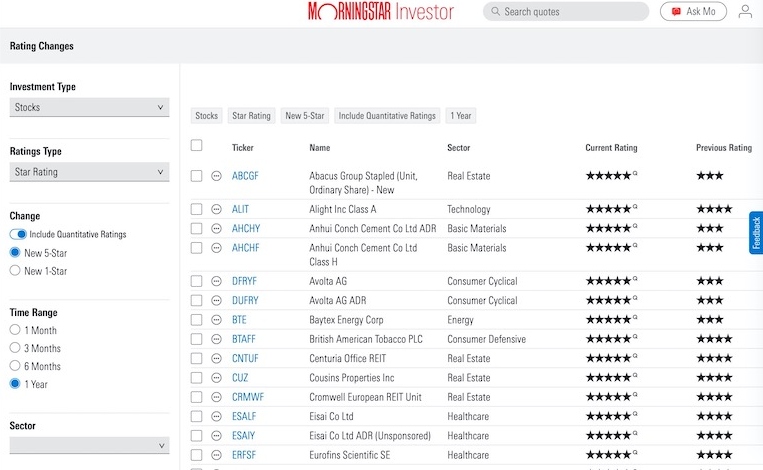Select the New 1-Star radio option
763x470 pixels.
tap(15, 270)
